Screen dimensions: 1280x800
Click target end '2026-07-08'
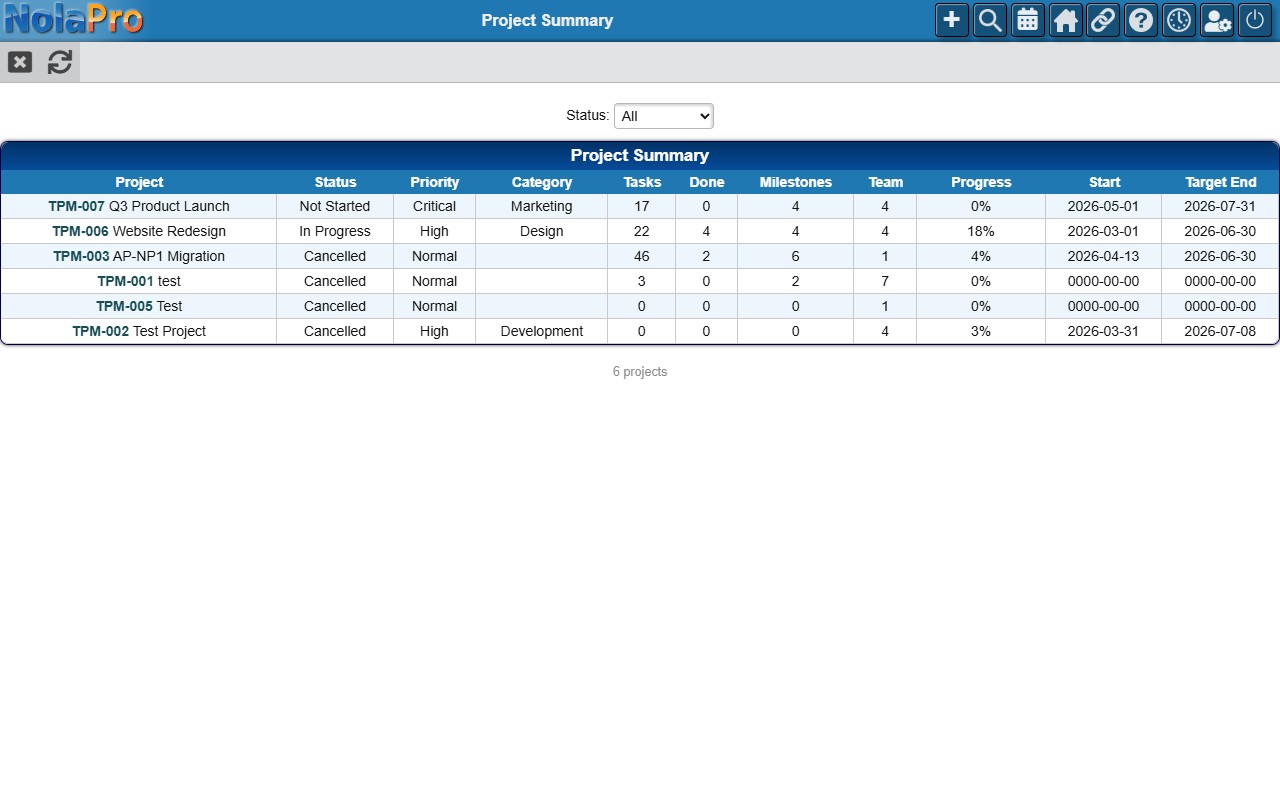click(1220, 331)
